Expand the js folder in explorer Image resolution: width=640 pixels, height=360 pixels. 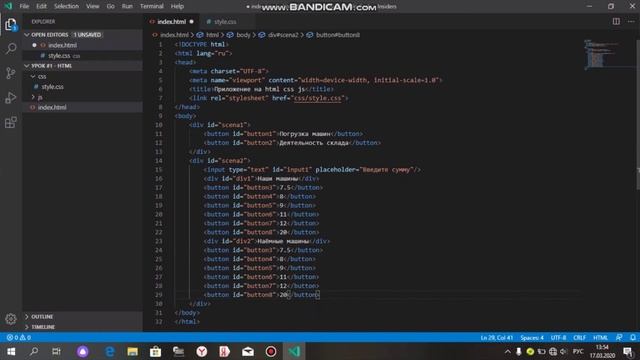(x=33, y=97)
